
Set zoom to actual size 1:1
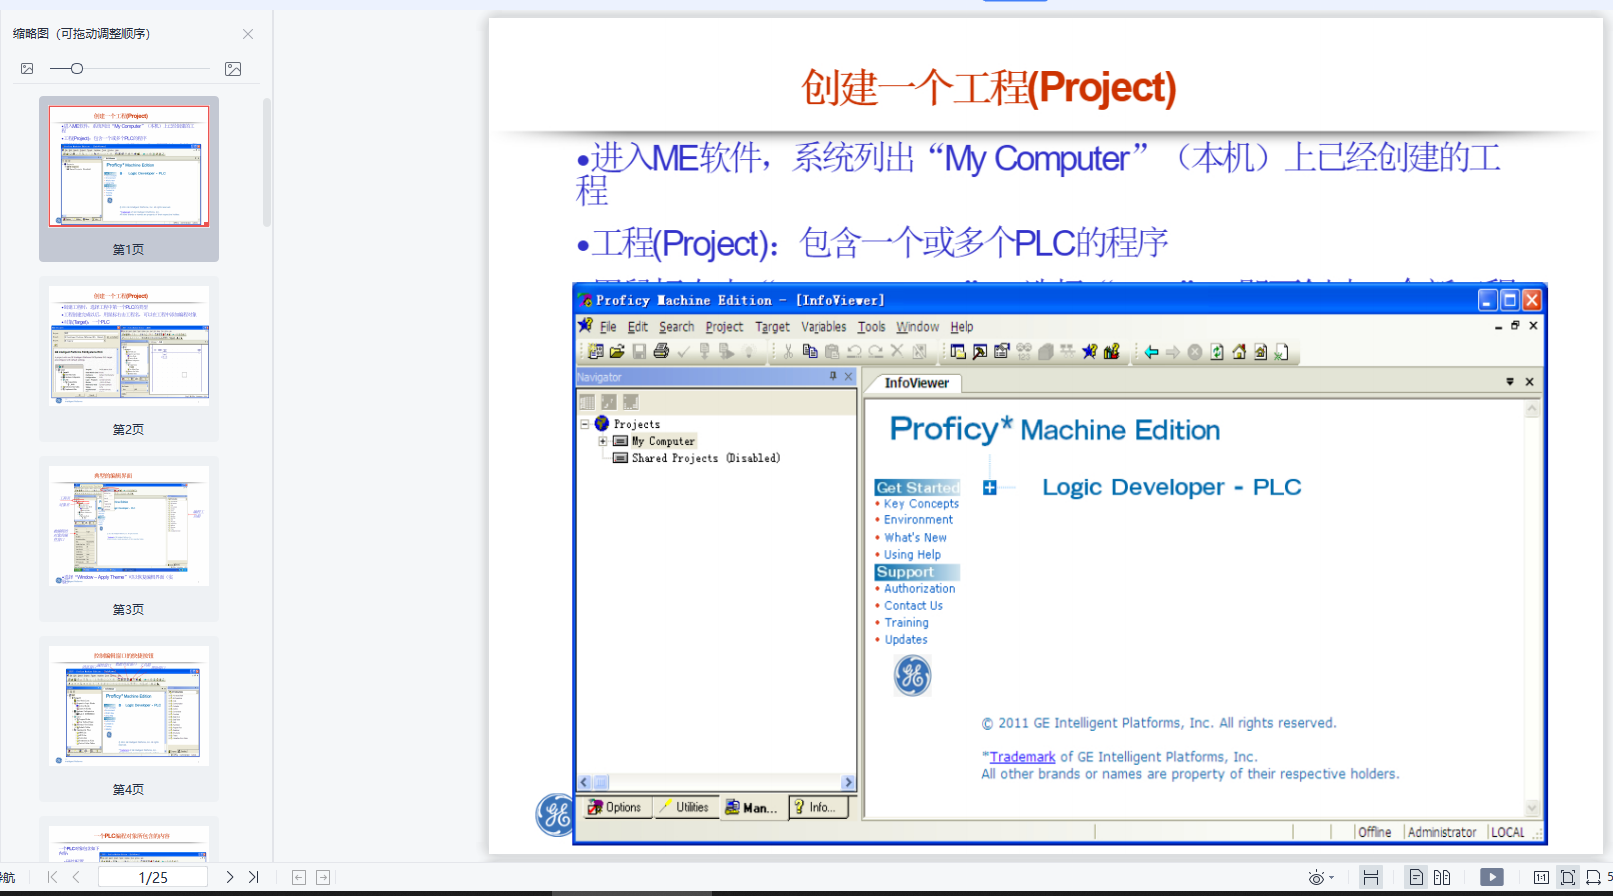tap(1541, 877)
